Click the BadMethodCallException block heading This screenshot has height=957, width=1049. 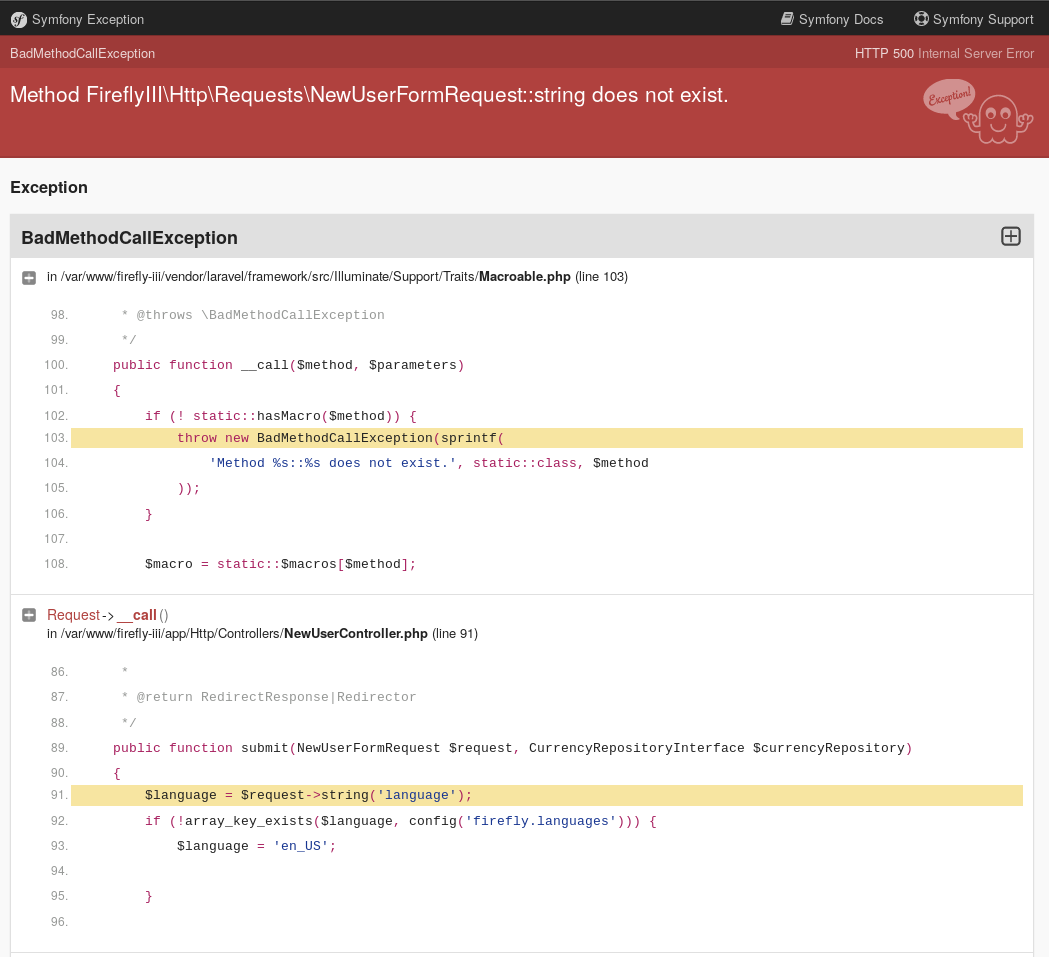click(129, 238)
